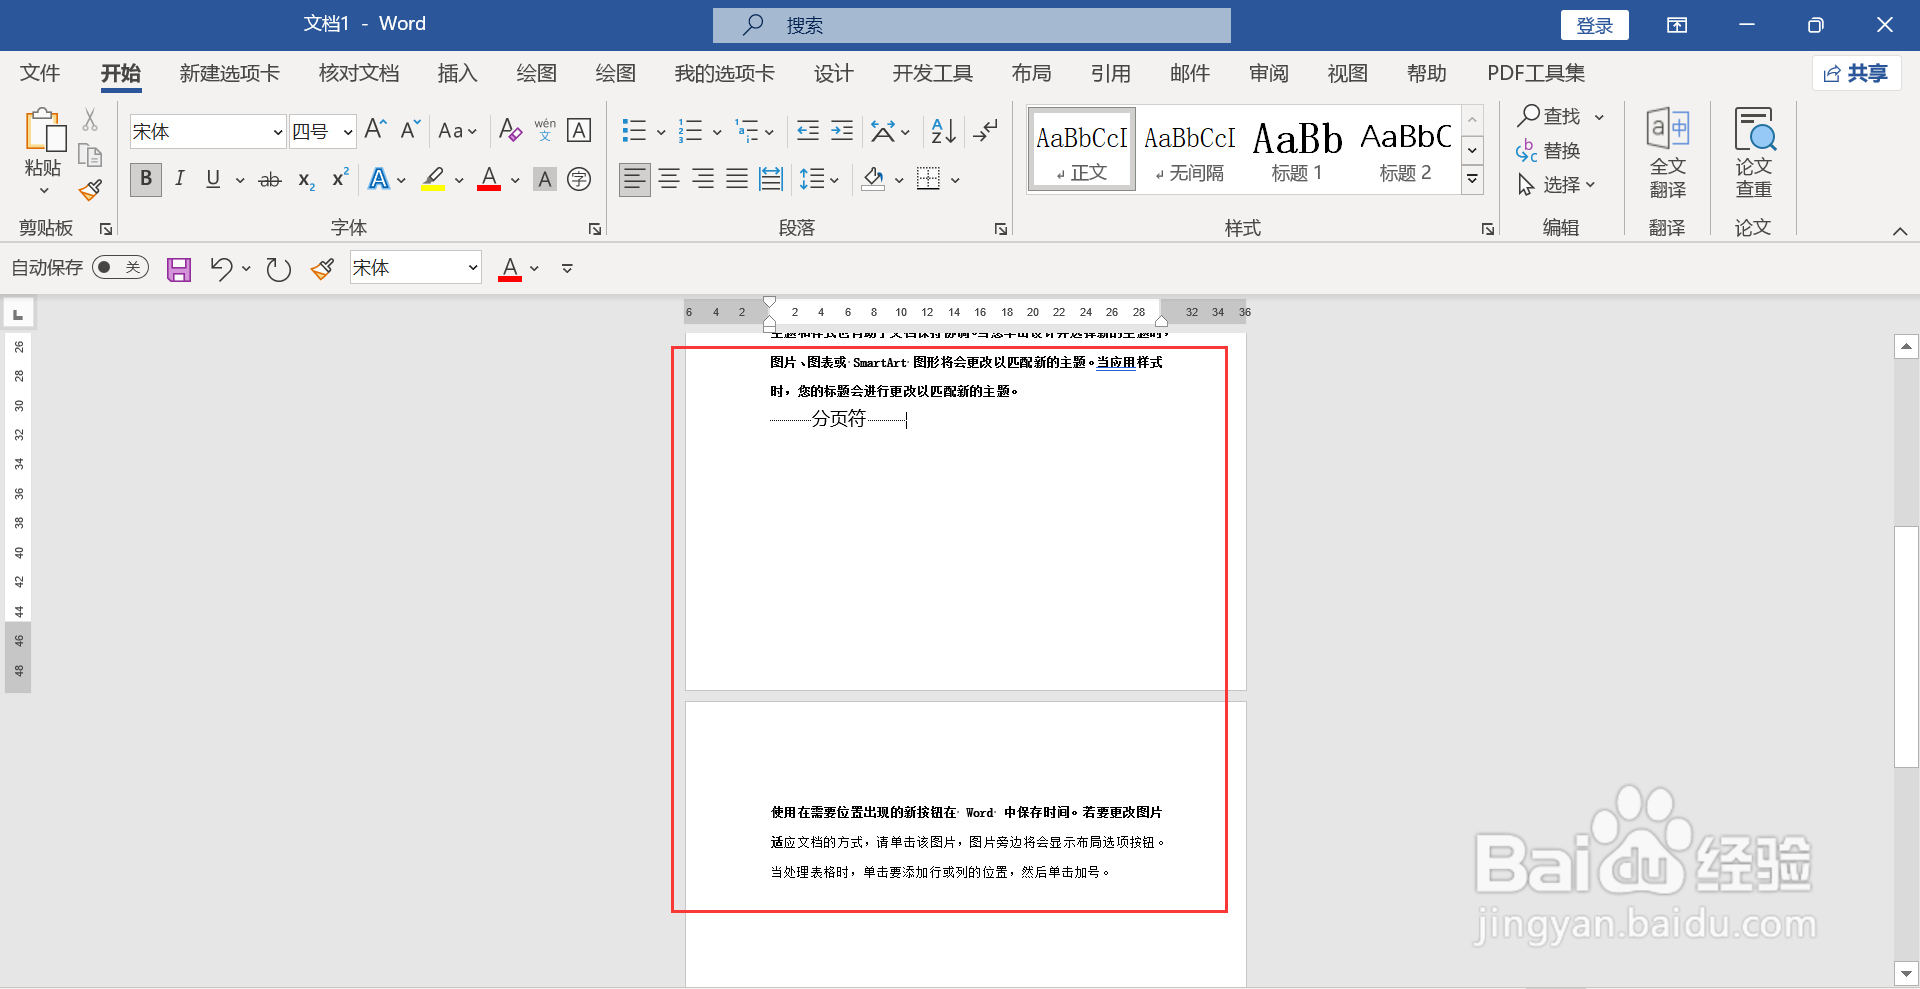This screenshot has height=989, width=1920.
Task: Click format painter in quick access toolbar
Action: tap(322, 269)
